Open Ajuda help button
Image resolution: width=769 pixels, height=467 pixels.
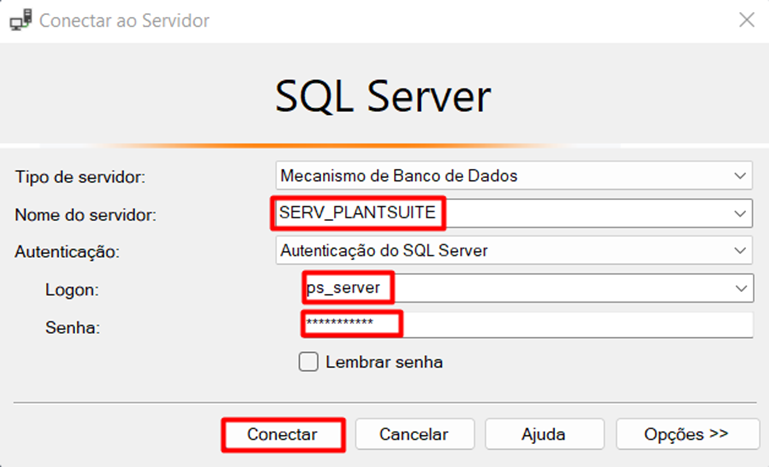(x=544, y=434)
